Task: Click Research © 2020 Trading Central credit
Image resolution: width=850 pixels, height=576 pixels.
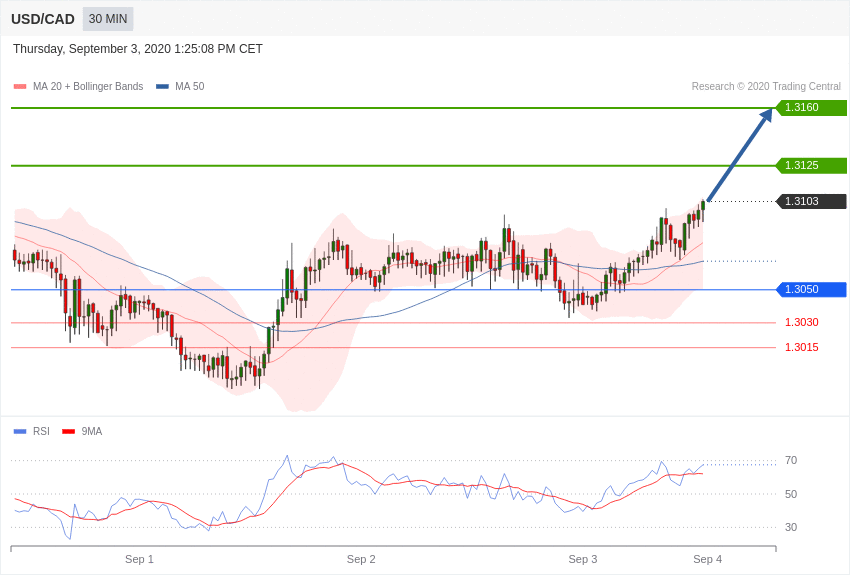Action: (x=766, y=87)
